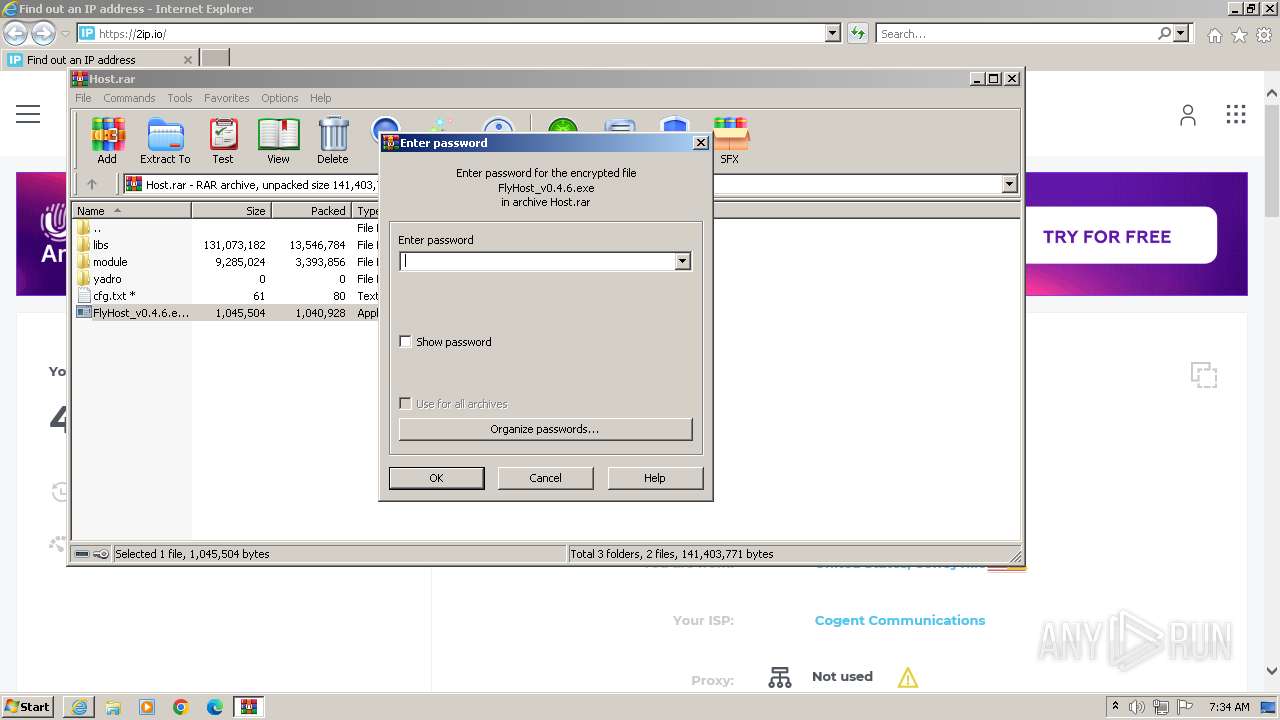
Task: Click the Start button
Action: (28, 706)
